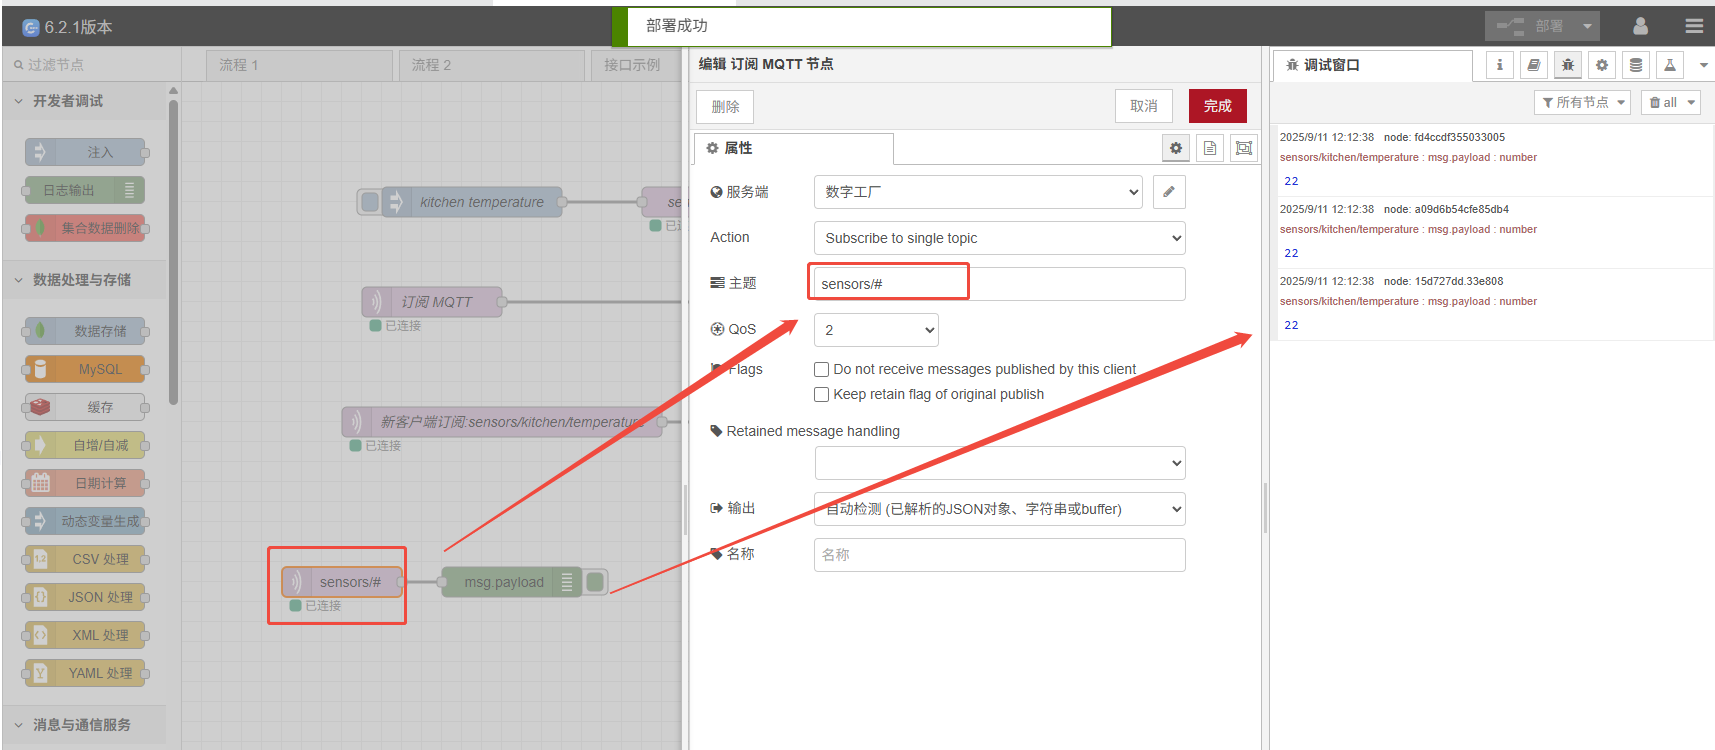The height and width of the screenshot is (750, 1715).
Task: Open the 输出 output type dropdown
Action: click(x=1000, y=509)
